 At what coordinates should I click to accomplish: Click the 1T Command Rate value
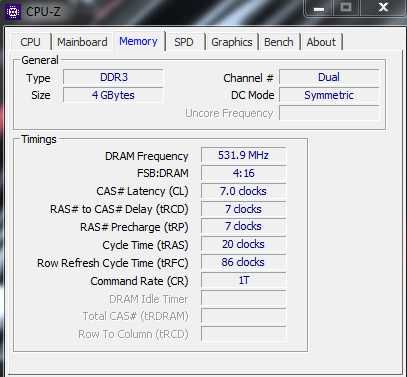pyautogui.click(x=243, y=280)
